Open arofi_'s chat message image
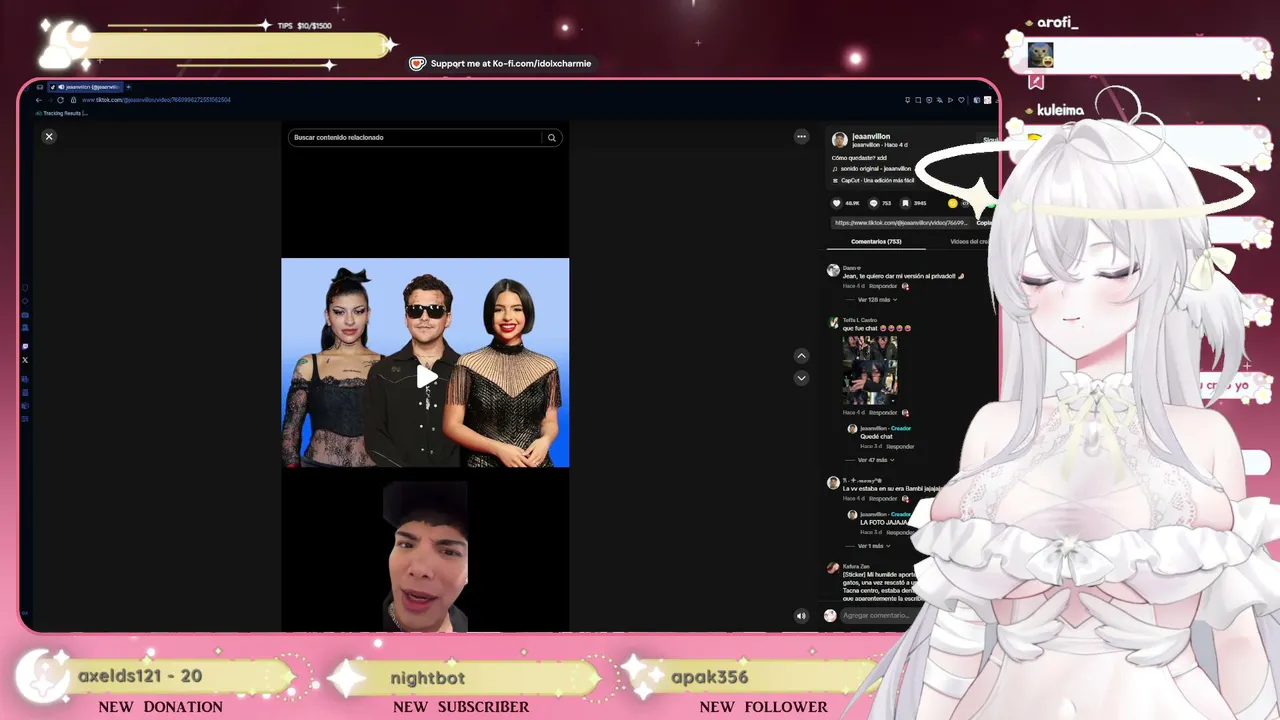1280x720 pixels. (x=1040, y=55)
